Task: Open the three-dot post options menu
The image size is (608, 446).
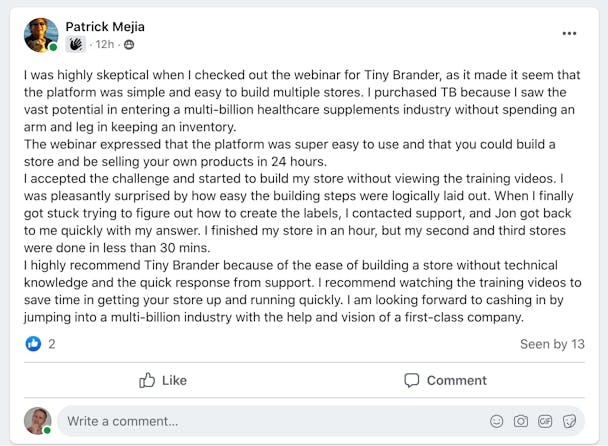Action: tap(569, 33)
